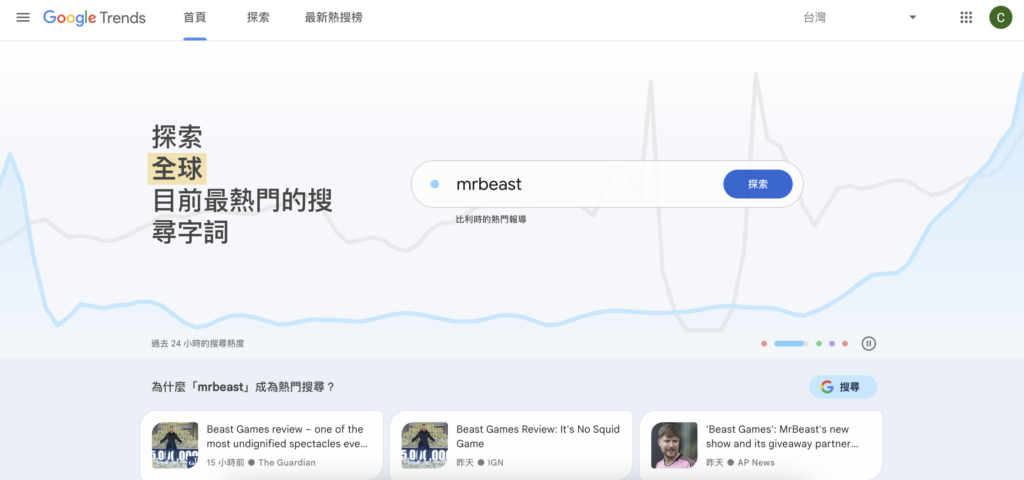The height and width of the screenshot is (480, 1024).
Task: Click the Google 搜尋 button
Action: click(x=842, y=387)
